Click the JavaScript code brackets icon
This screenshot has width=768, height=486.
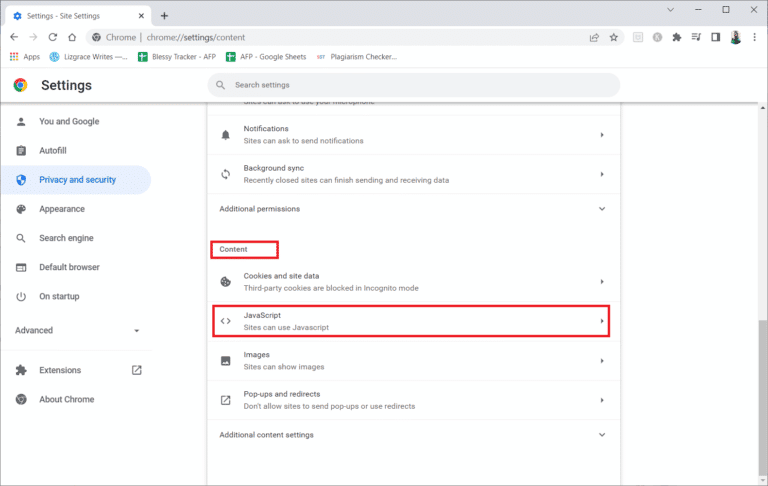coord(225,321)
